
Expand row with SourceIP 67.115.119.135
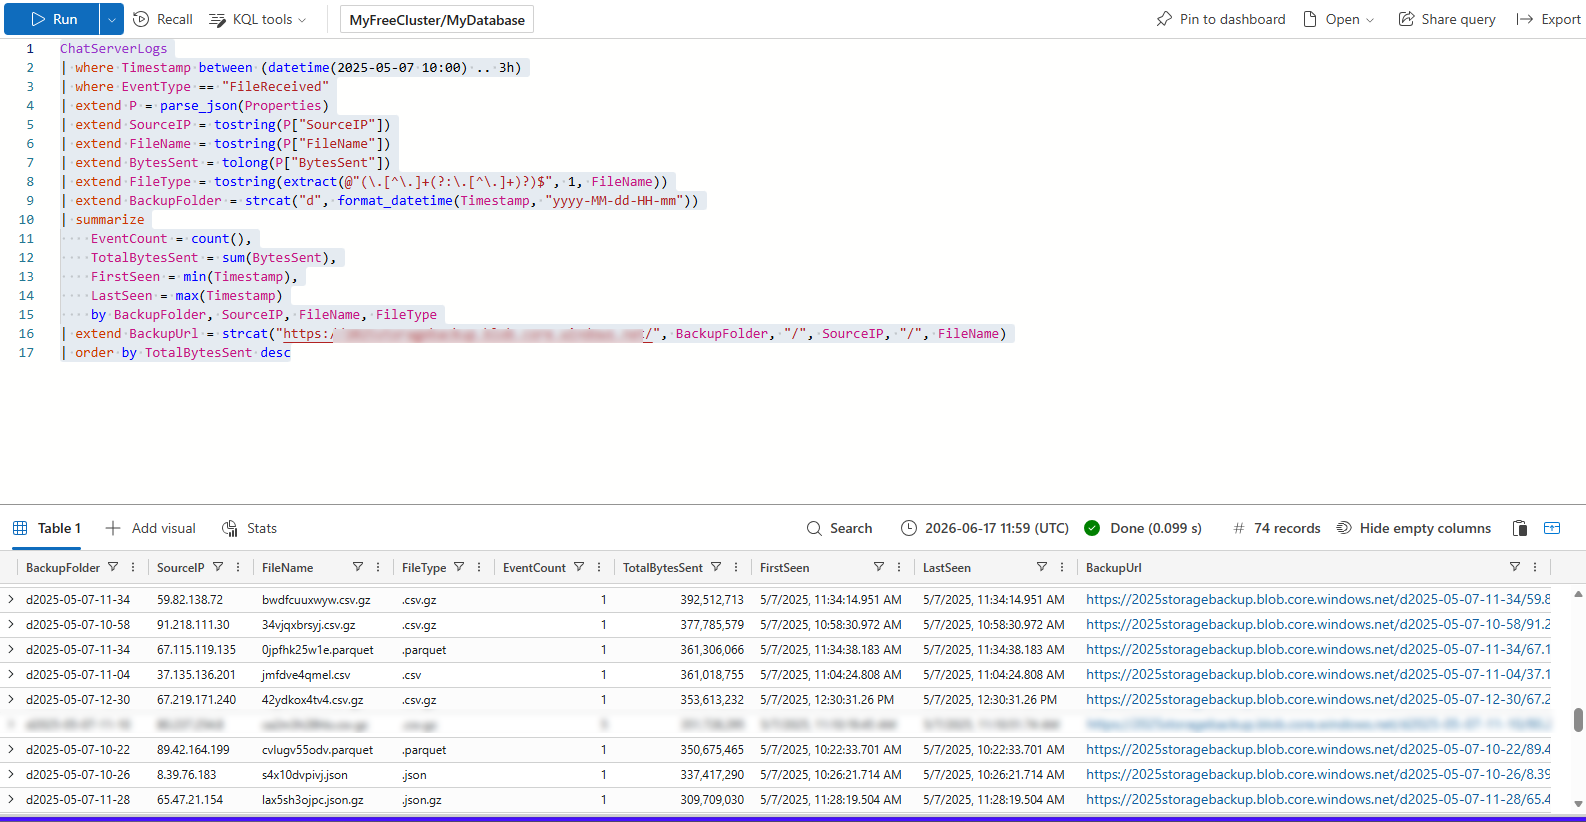[x=11, y=650]
